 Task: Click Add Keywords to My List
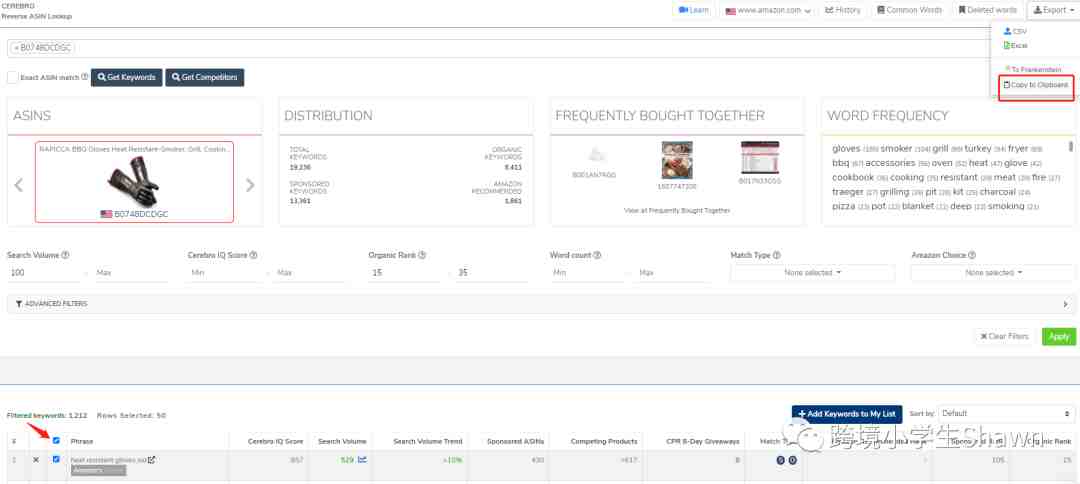(847, 414)
